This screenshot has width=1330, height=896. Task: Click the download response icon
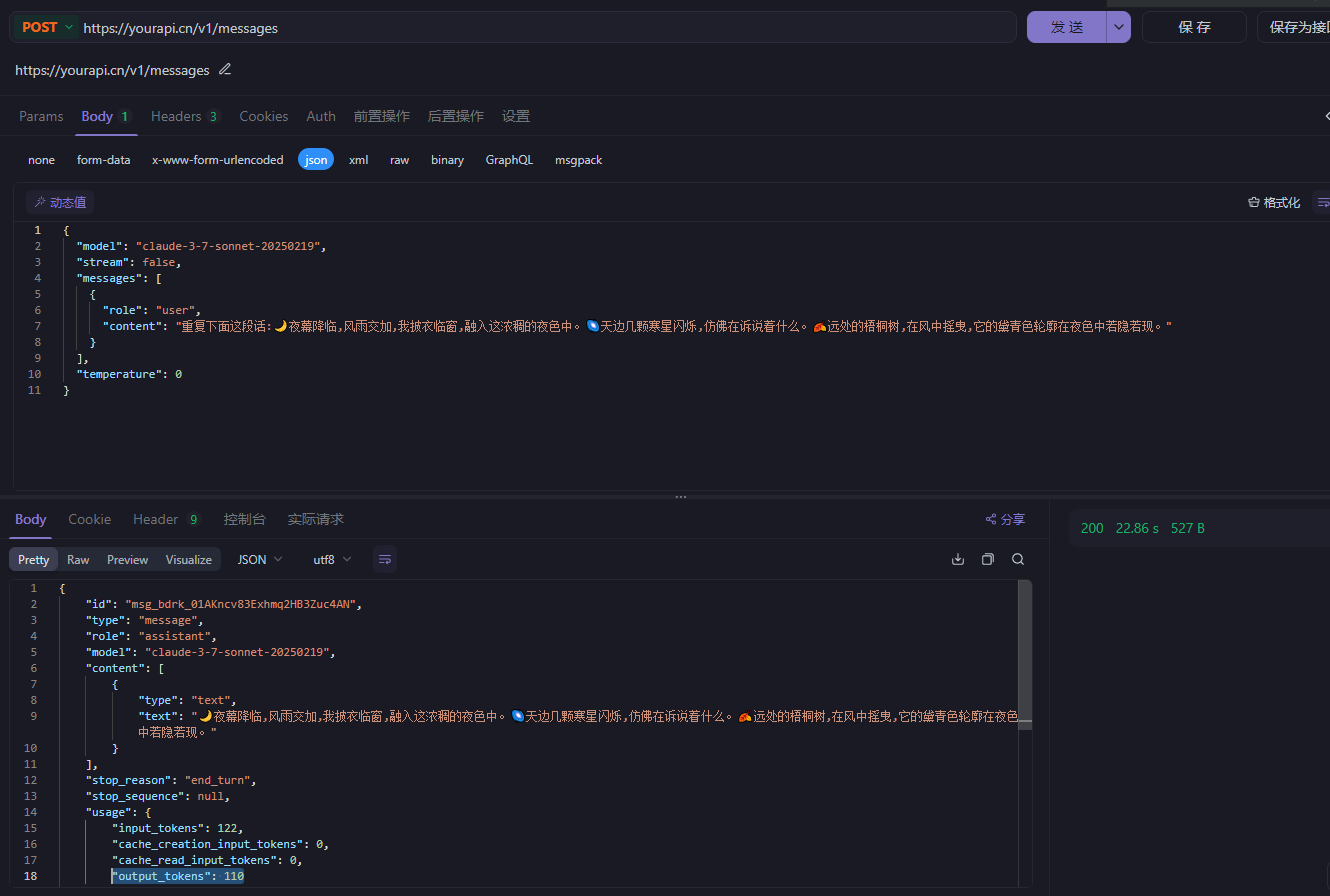(958, 559)
